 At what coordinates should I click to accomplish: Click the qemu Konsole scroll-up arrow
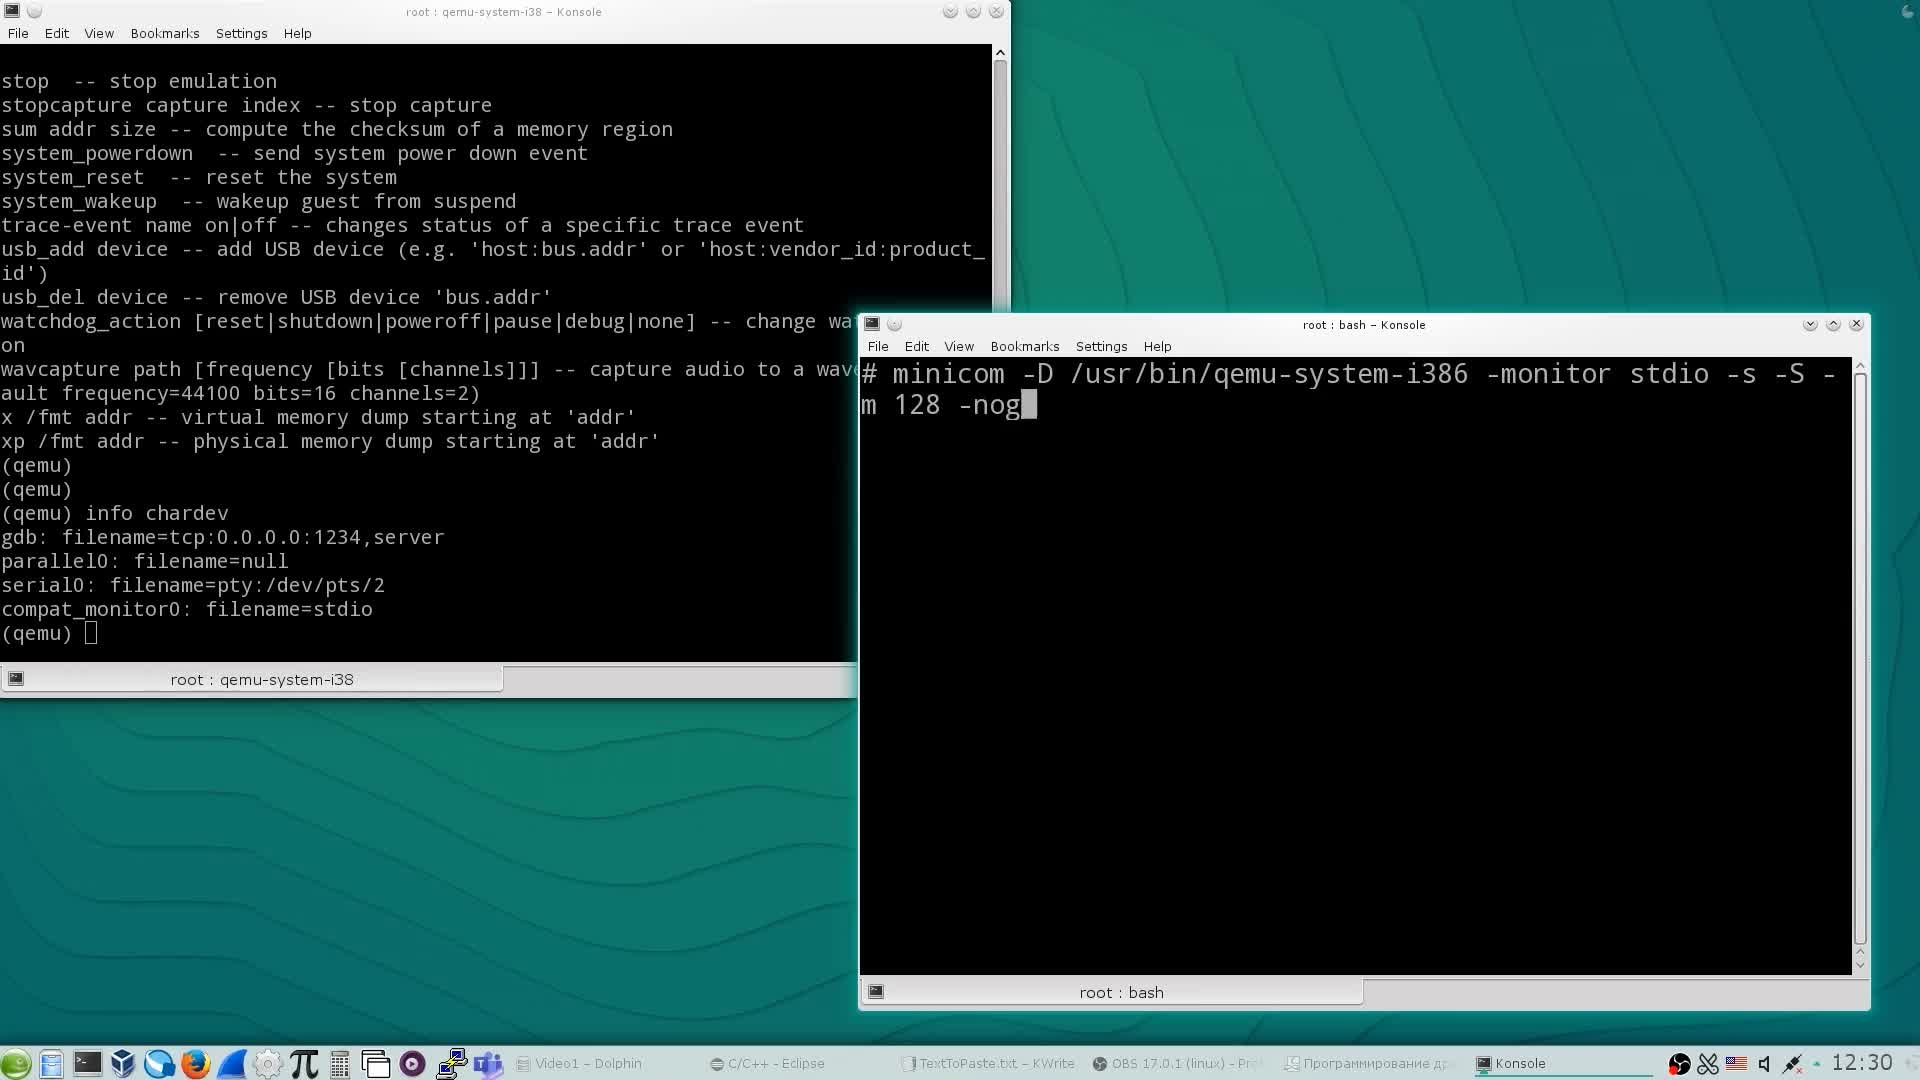click(999, 52)
